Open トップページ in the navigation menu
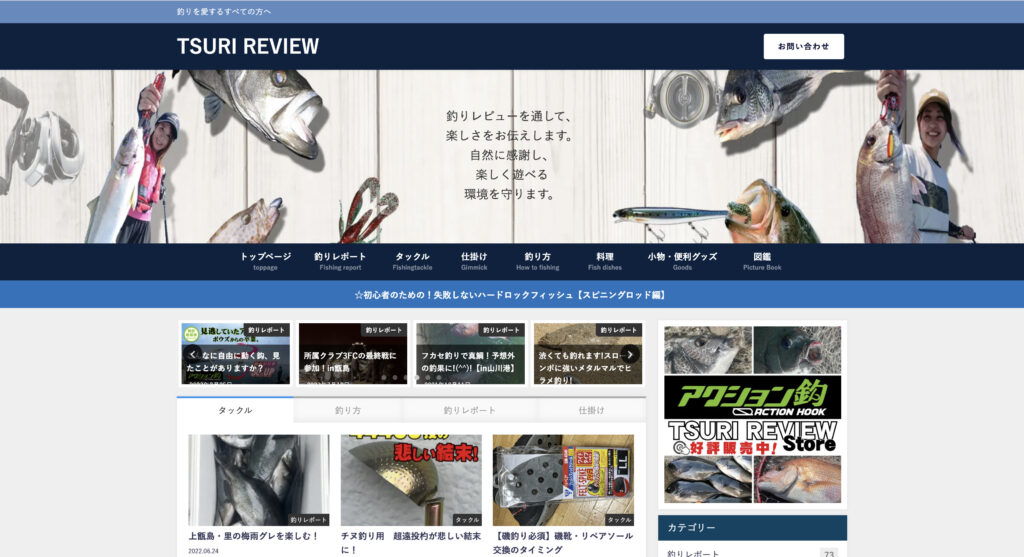Image resolution: width=1024 pixels, height=557 pixels. pyautogui.click(x=265, y=261)
